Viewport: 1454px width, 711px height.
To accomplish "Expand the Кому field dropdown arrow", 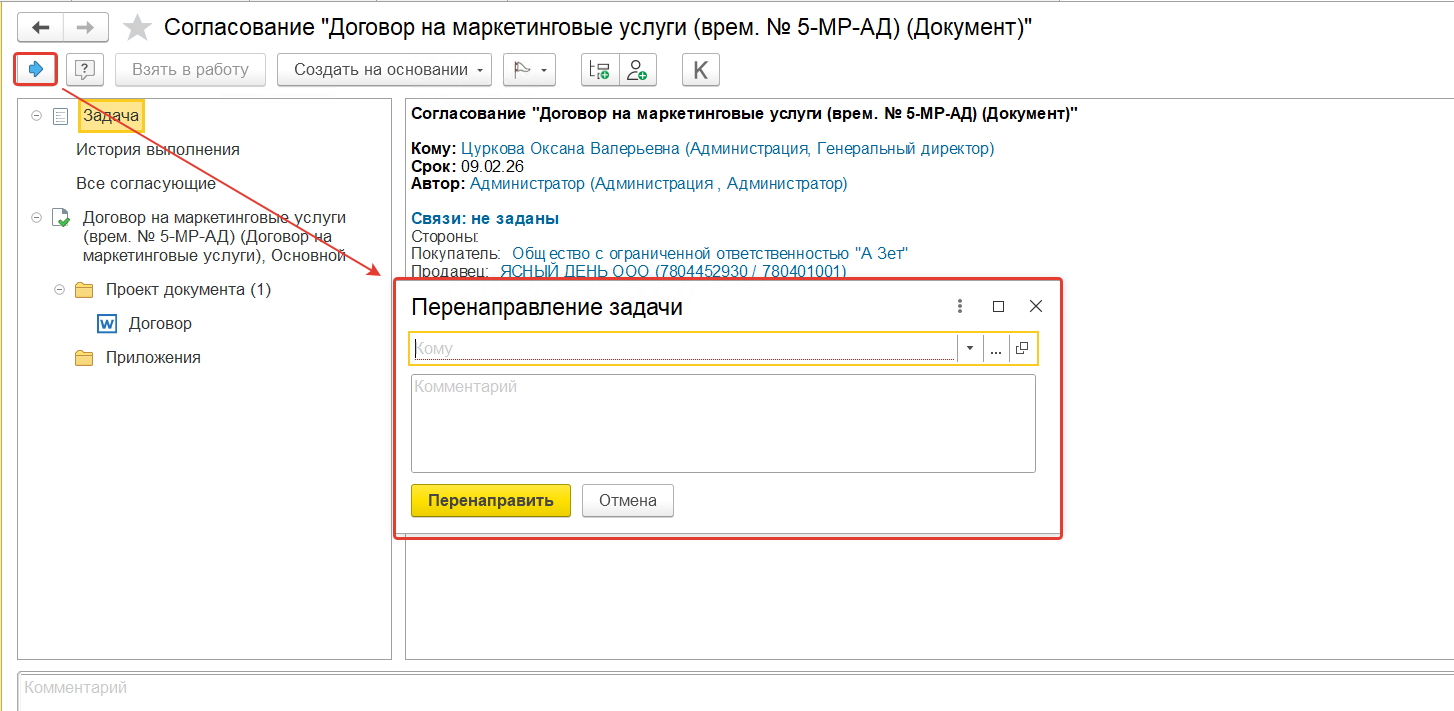I will (969, 348).
